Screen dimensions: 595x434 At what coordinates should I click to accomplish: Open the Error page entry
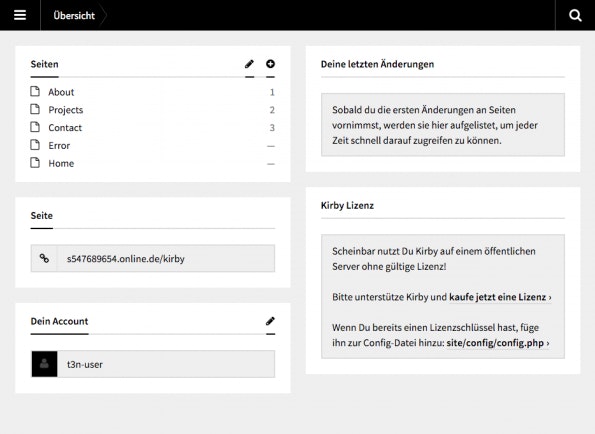pyautogui.click(x=153, y=145)
